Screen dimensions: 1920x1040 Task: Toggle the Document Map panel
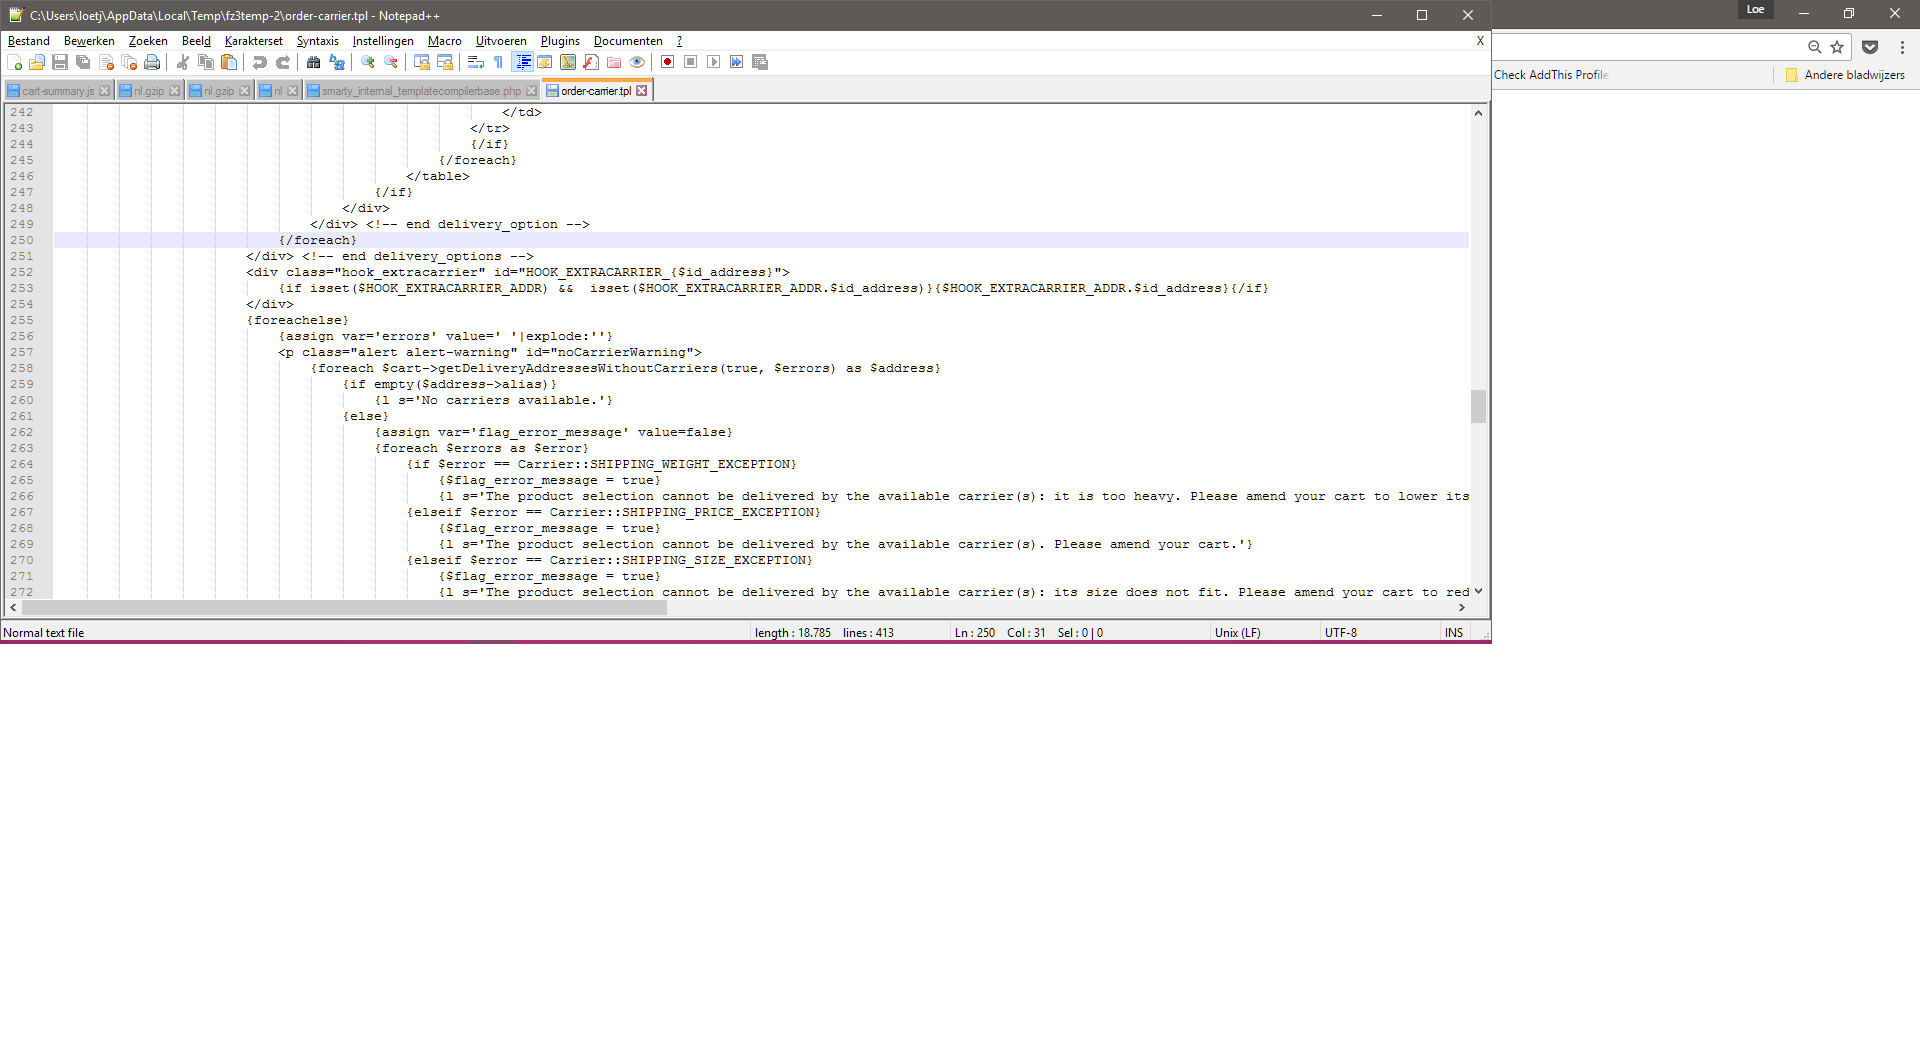pyautogui.click(x=568, y=62)
